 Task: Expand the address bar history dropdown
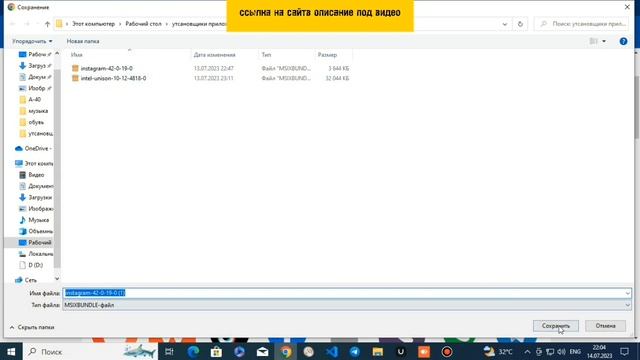505,24
